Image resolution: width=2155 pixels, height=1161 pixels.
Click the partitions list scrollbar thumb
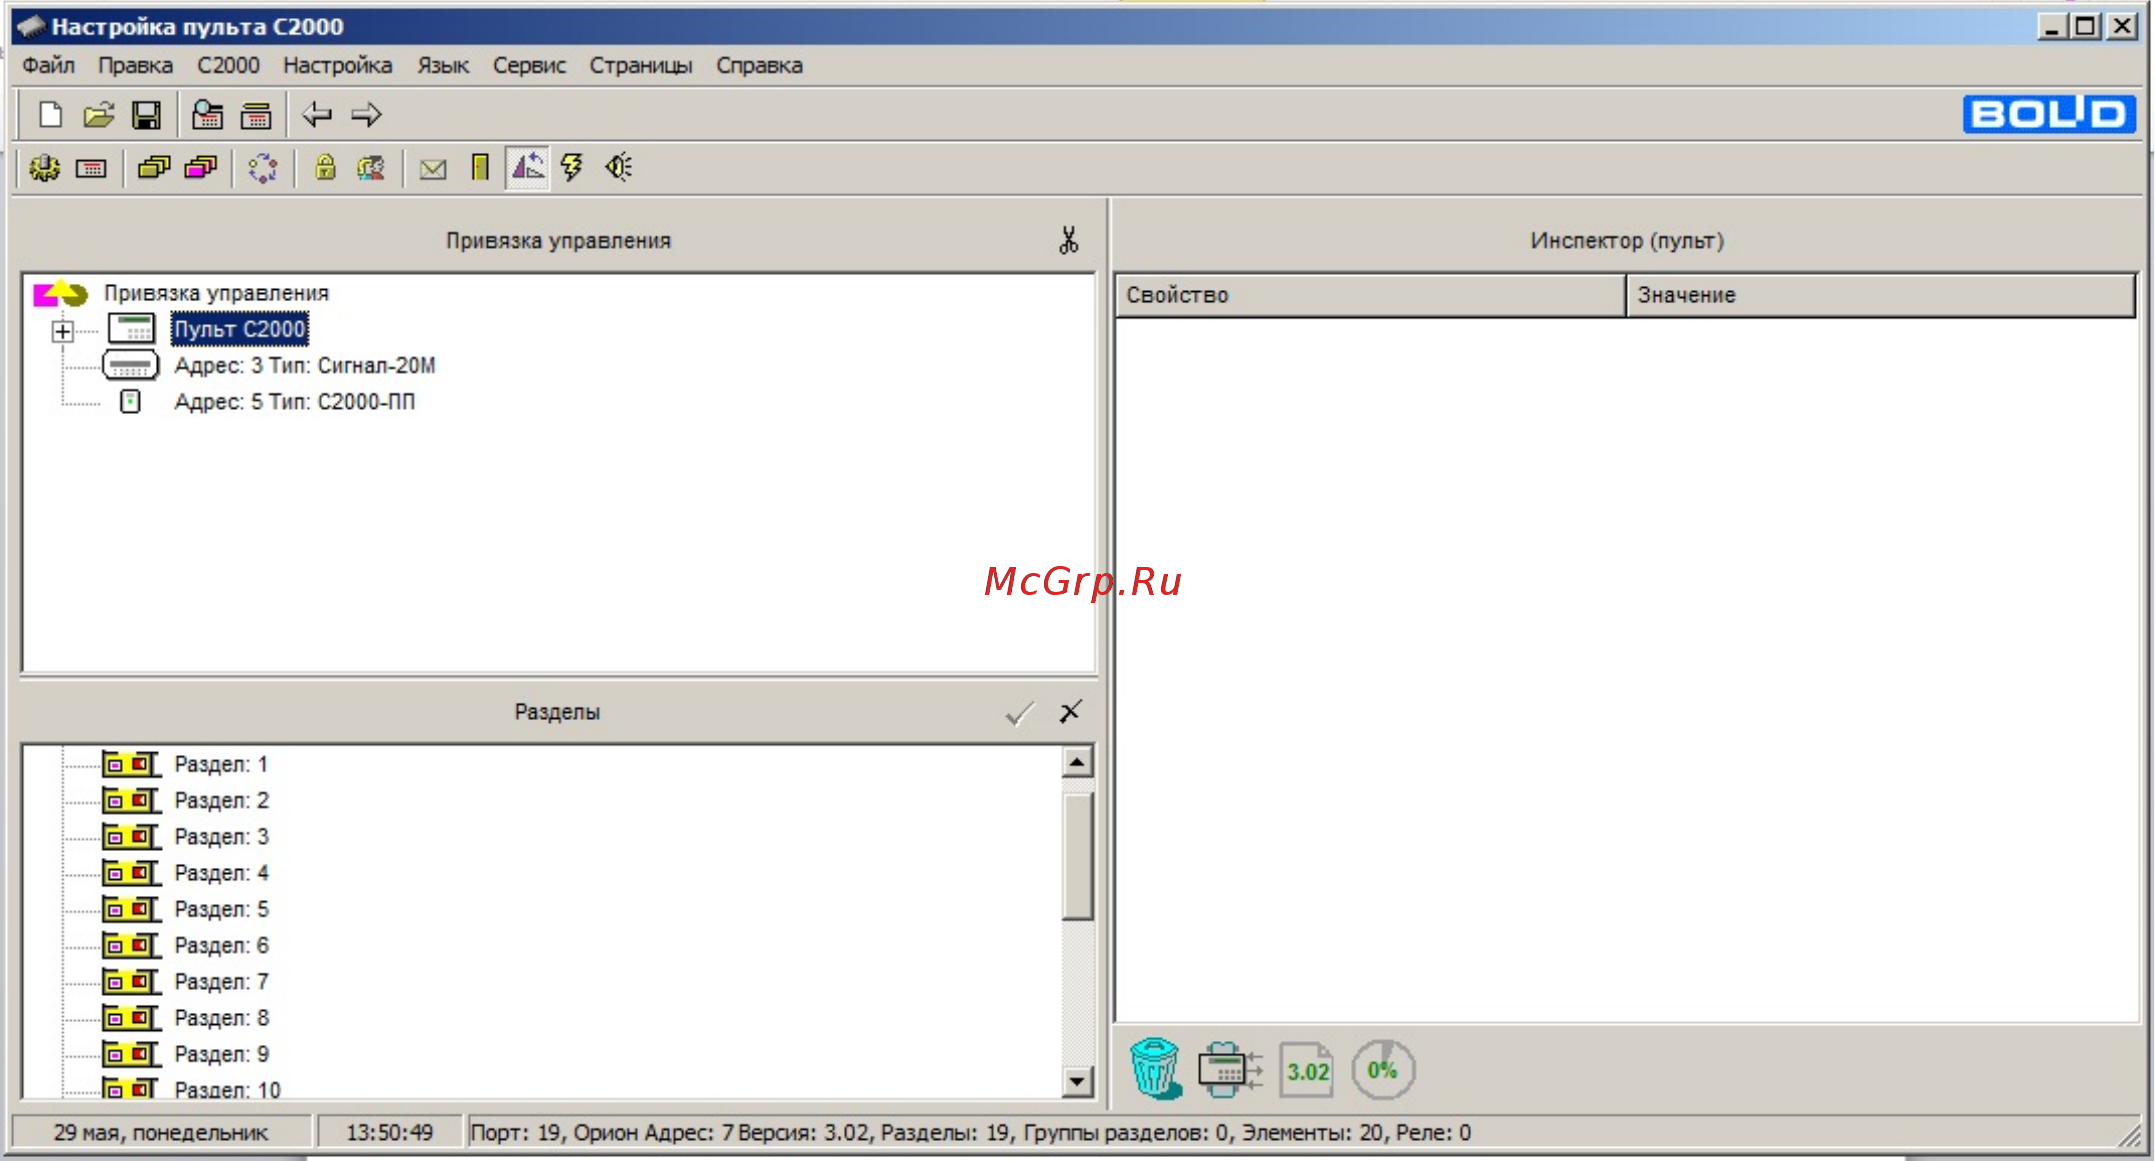pyautogui.click(x=1077, y=856)
